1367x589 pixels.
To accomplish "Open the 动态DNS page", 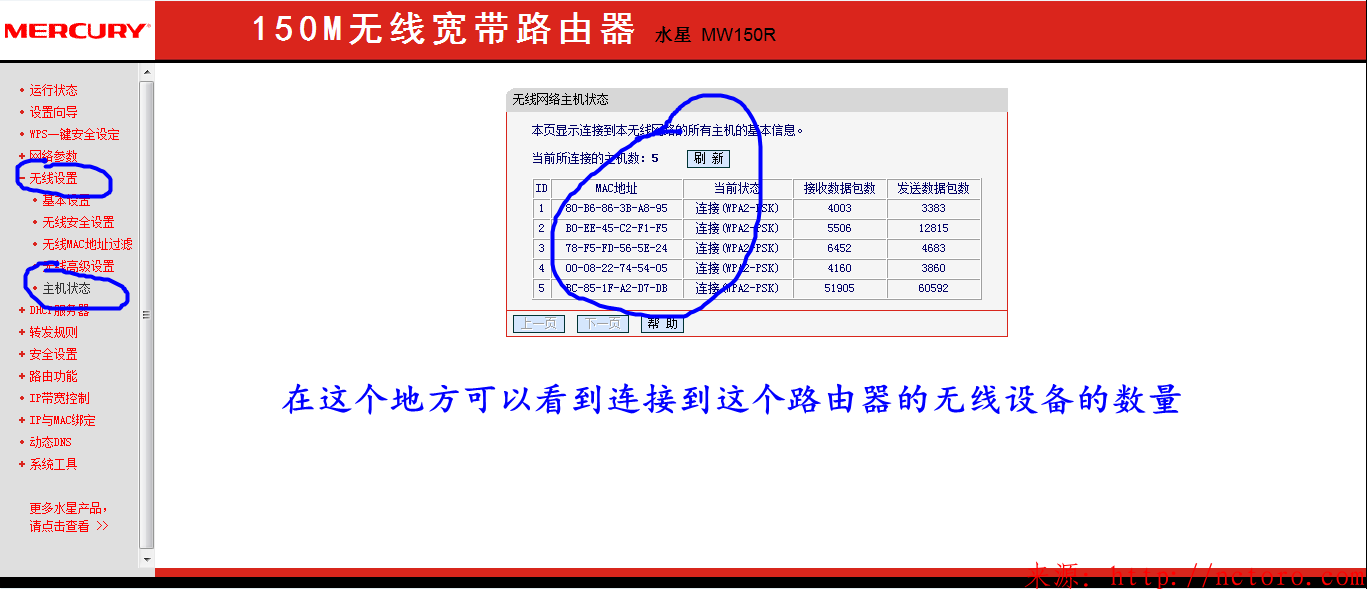I will click(x=50, y=442).
